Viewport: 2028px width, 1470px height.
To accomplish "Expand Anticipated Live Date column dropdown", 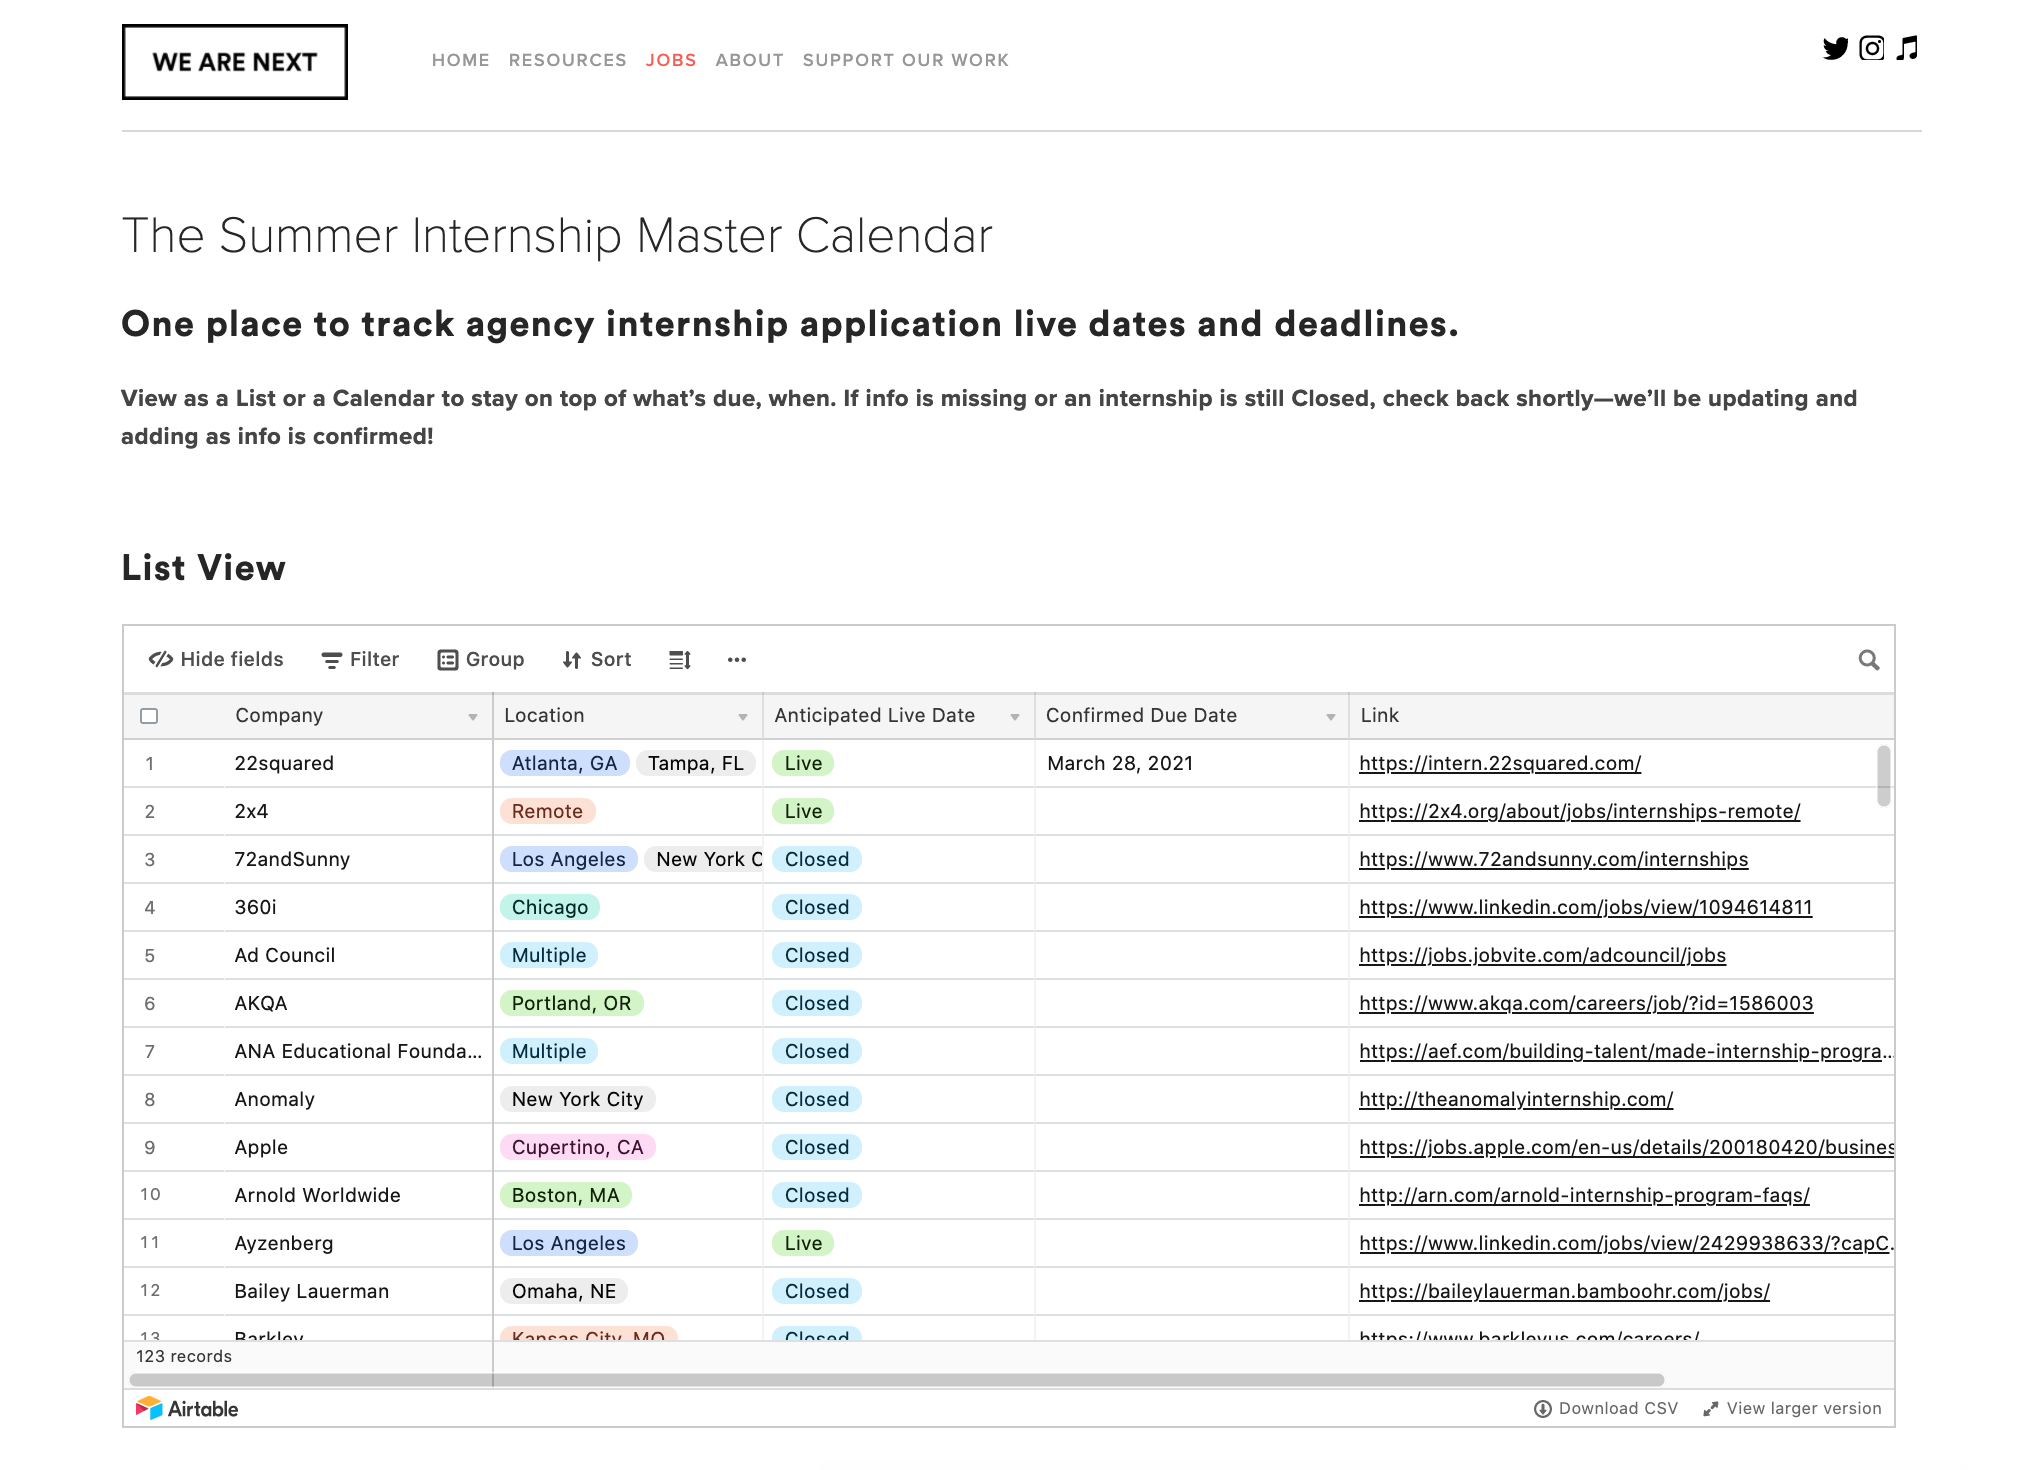I will pos(1015,717).
